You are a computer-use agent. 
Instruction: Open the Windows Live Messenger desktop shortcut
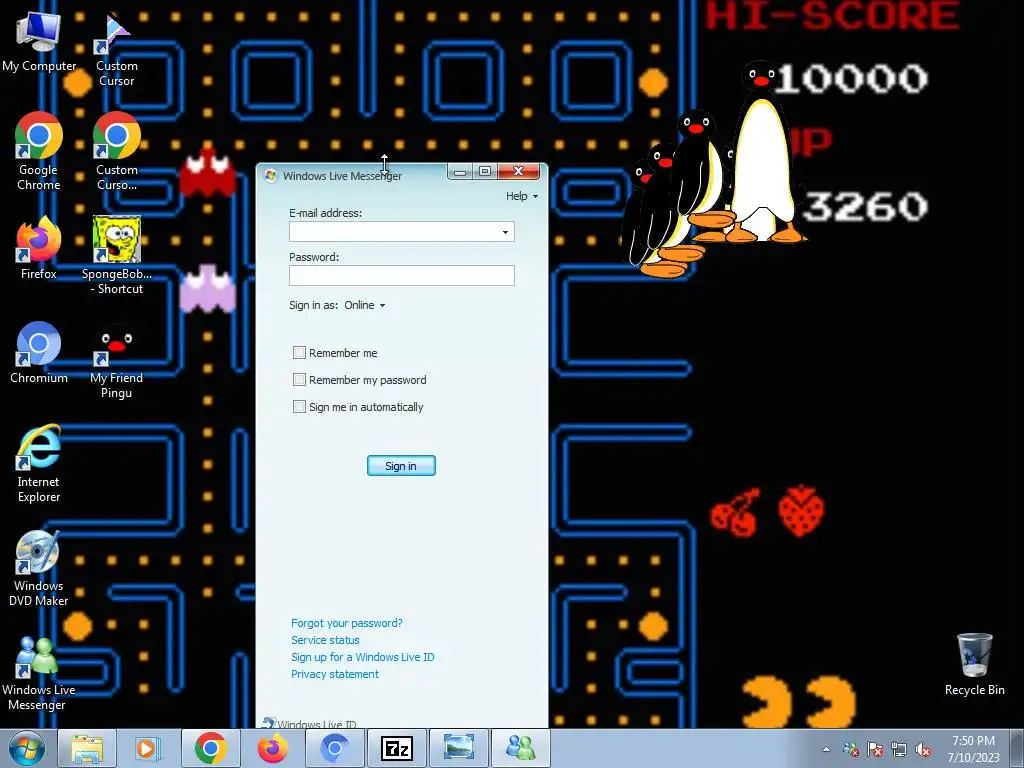(x=39, y=673)
